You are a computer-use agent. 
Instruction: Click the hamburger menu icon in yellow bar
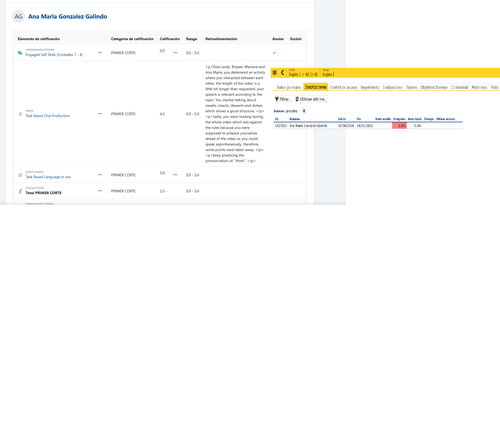(275, 72)
